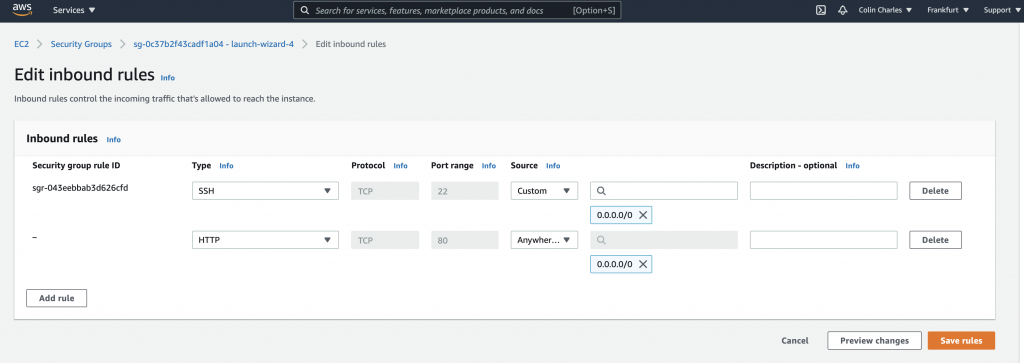Open Info link for Source column

point(553,166)
